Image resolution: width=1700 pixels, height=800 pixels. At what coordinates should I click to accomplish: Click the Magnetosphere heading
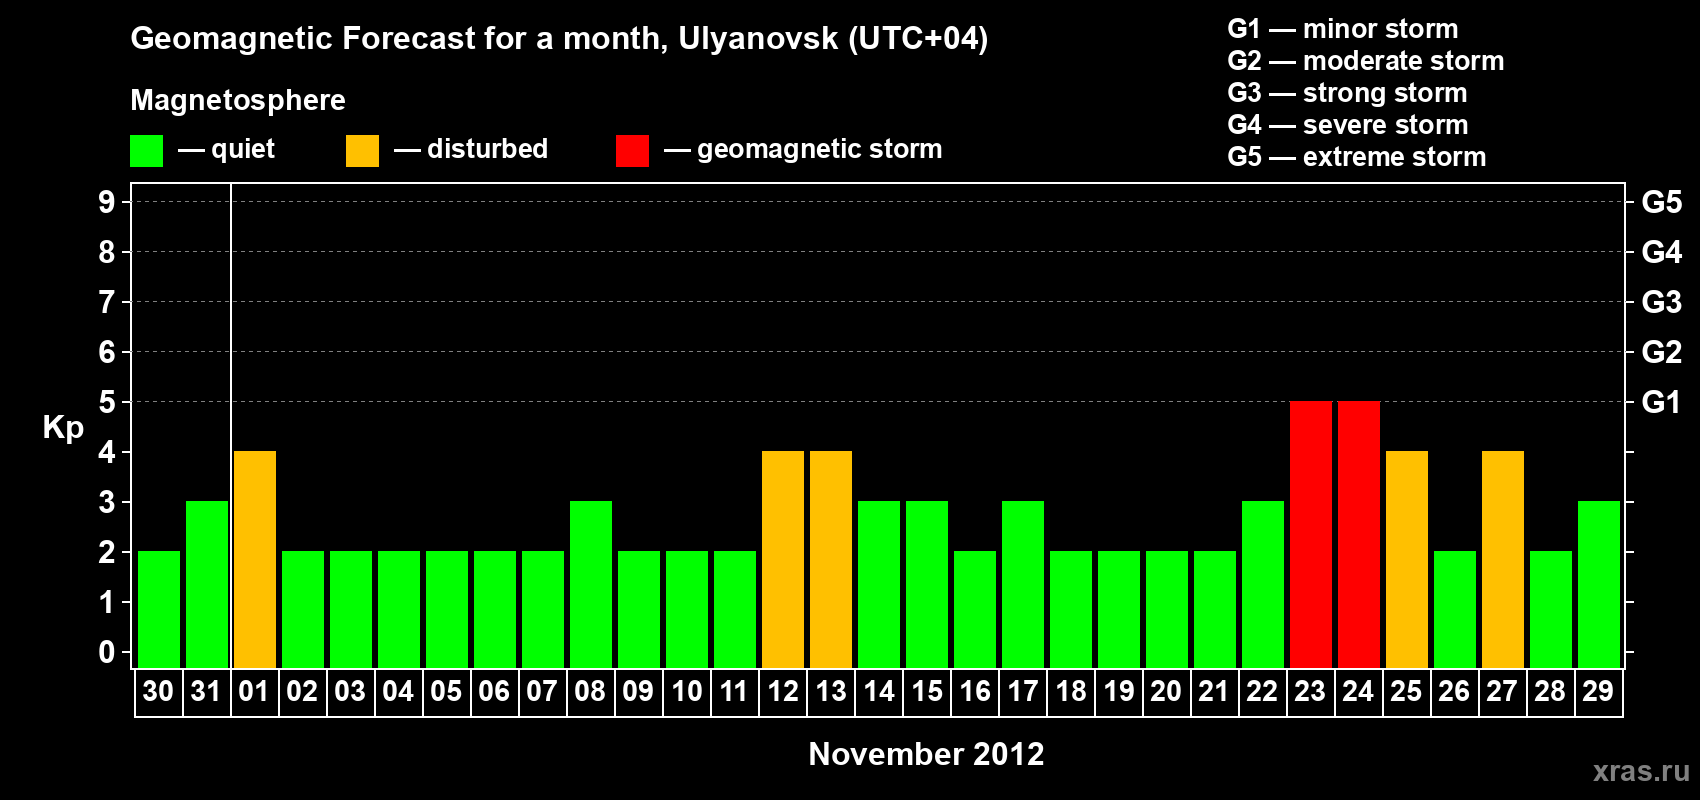click(x=238, y=100)
